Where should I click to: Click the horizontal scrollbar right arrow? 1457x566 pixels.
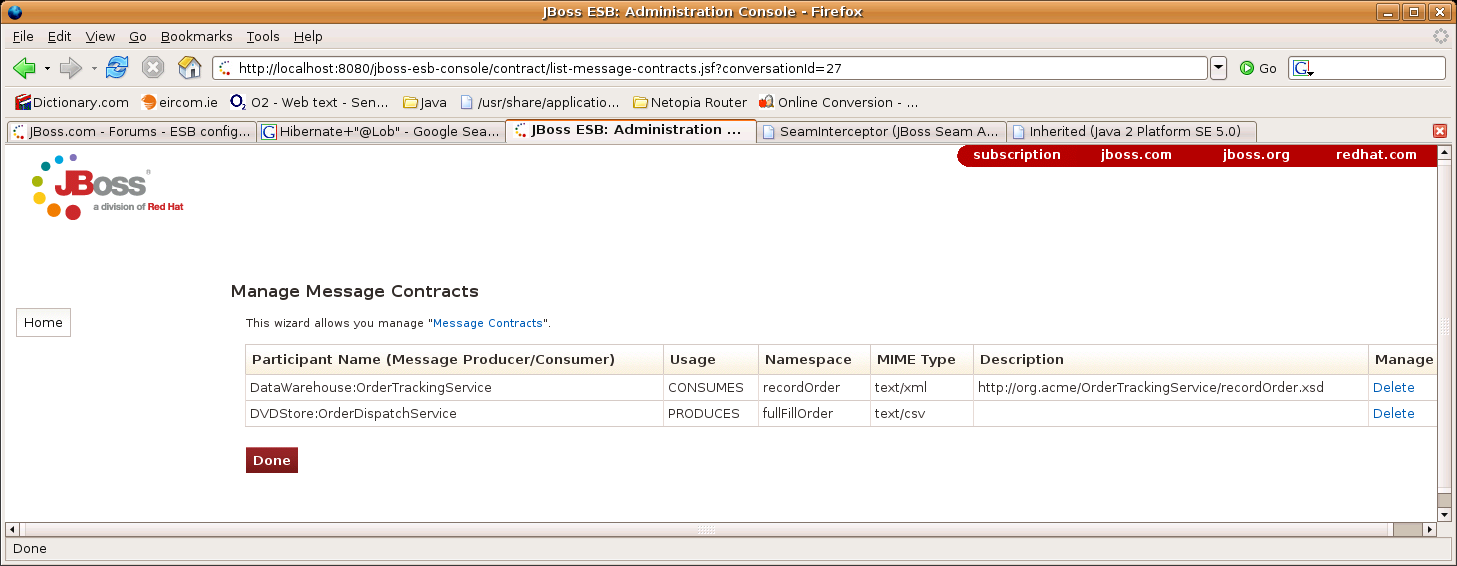click(x=1429, y=529)
